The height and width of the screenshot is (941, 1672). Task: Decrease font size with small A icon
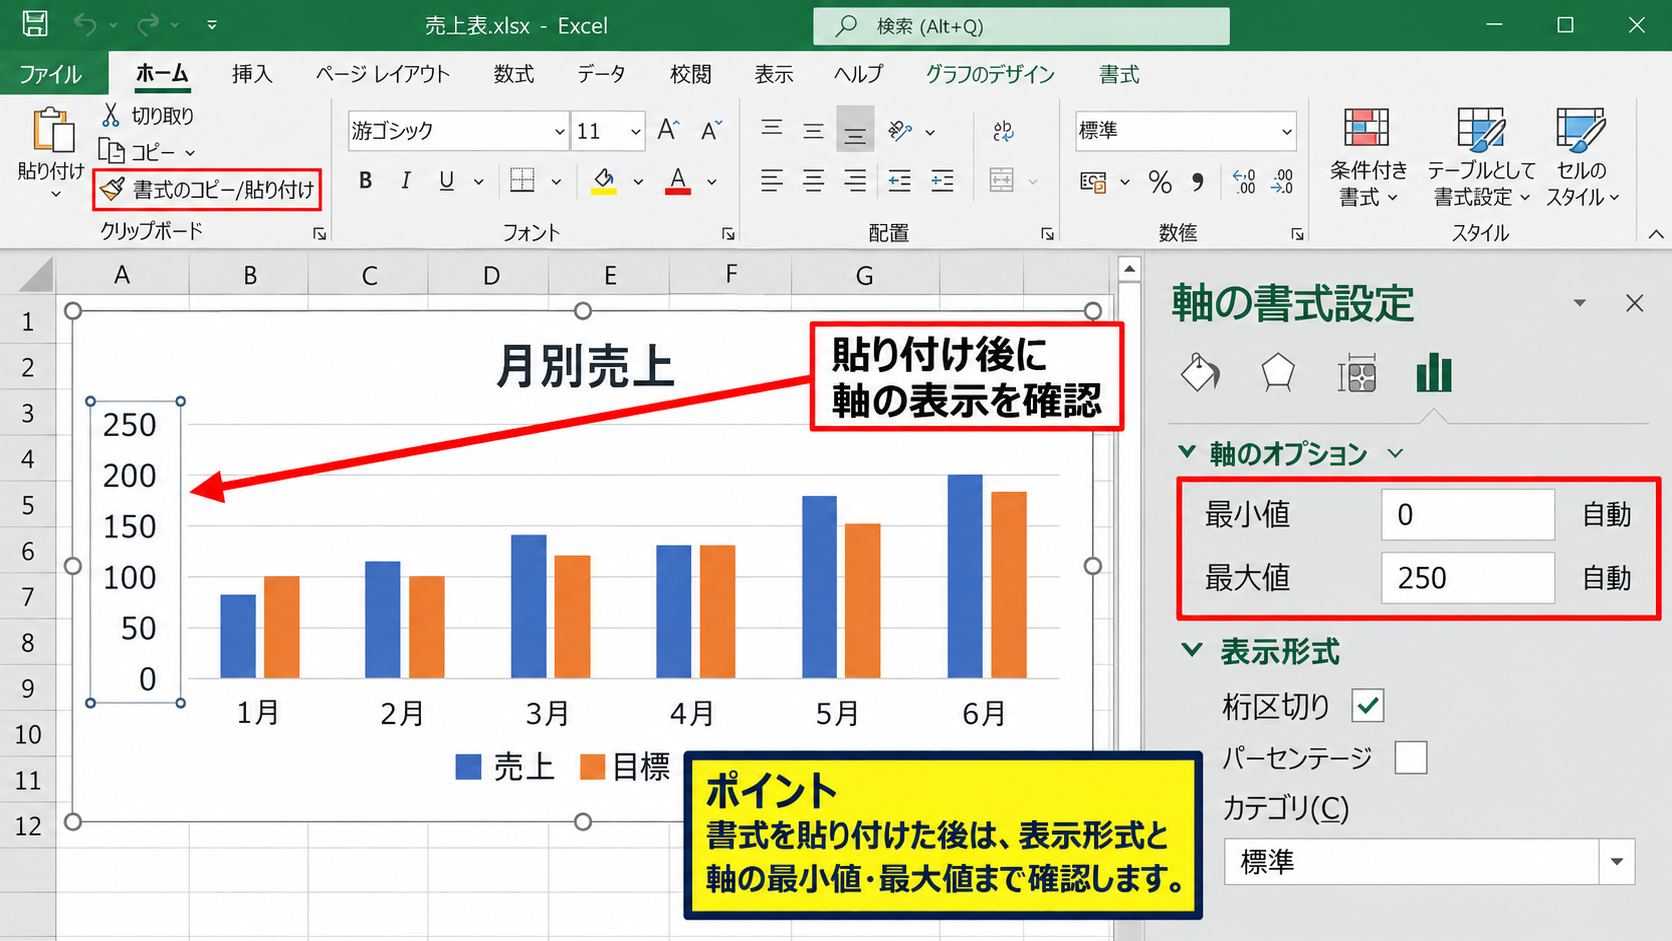point(711,130)
